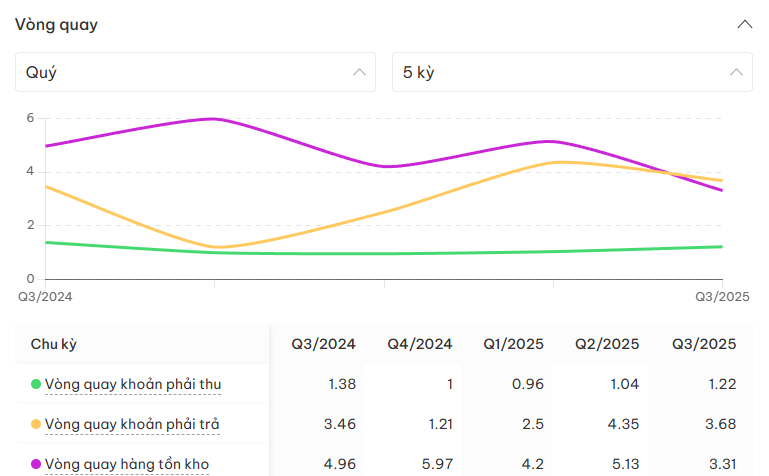Collapse the Vòng quay section chevron
The width and height of the screenshot is (769, 476).
(744, 25)
